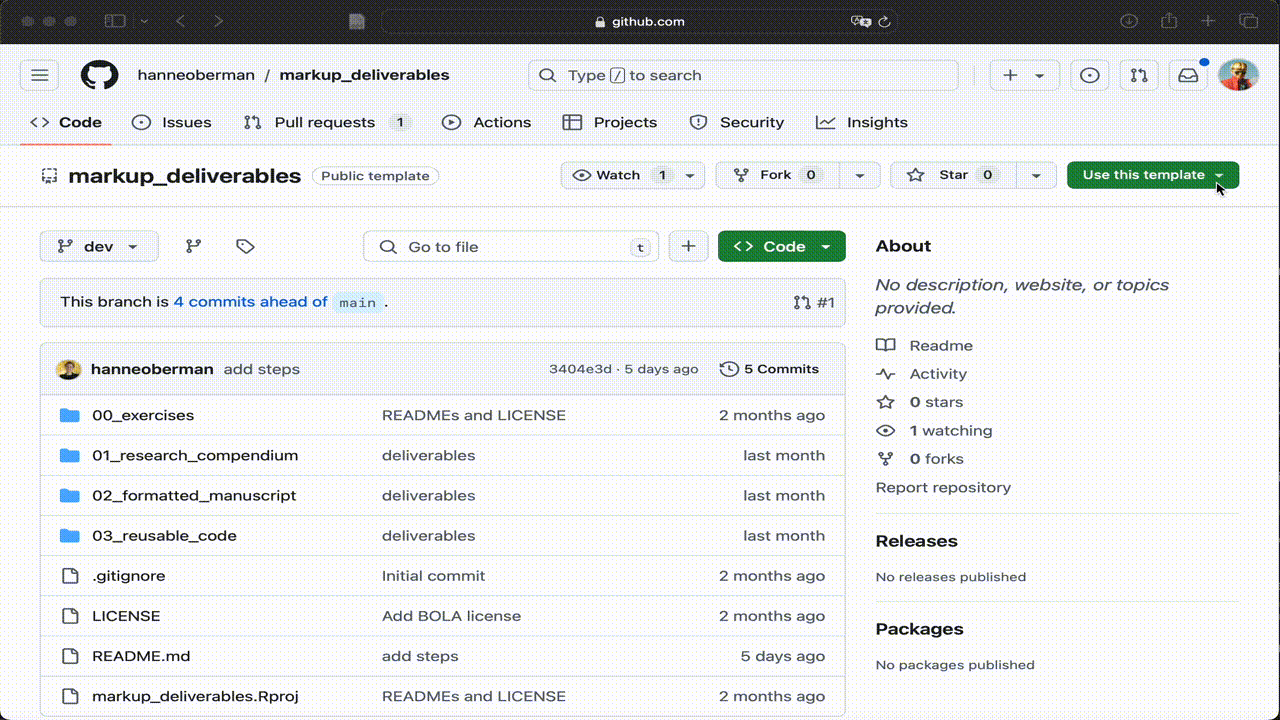Image resolution: width=1280 pixels, height=720 pixels.
Task: Click the translate icon in address bar
Action: [x=860, y=21]
